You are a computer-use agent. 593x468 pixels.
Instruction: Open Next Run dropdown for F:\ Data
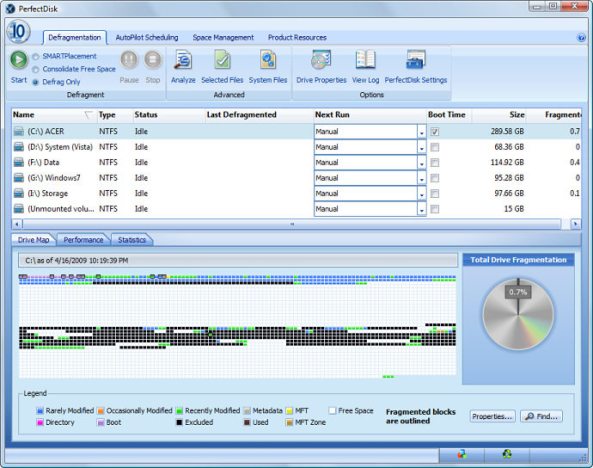click(422, 163)
